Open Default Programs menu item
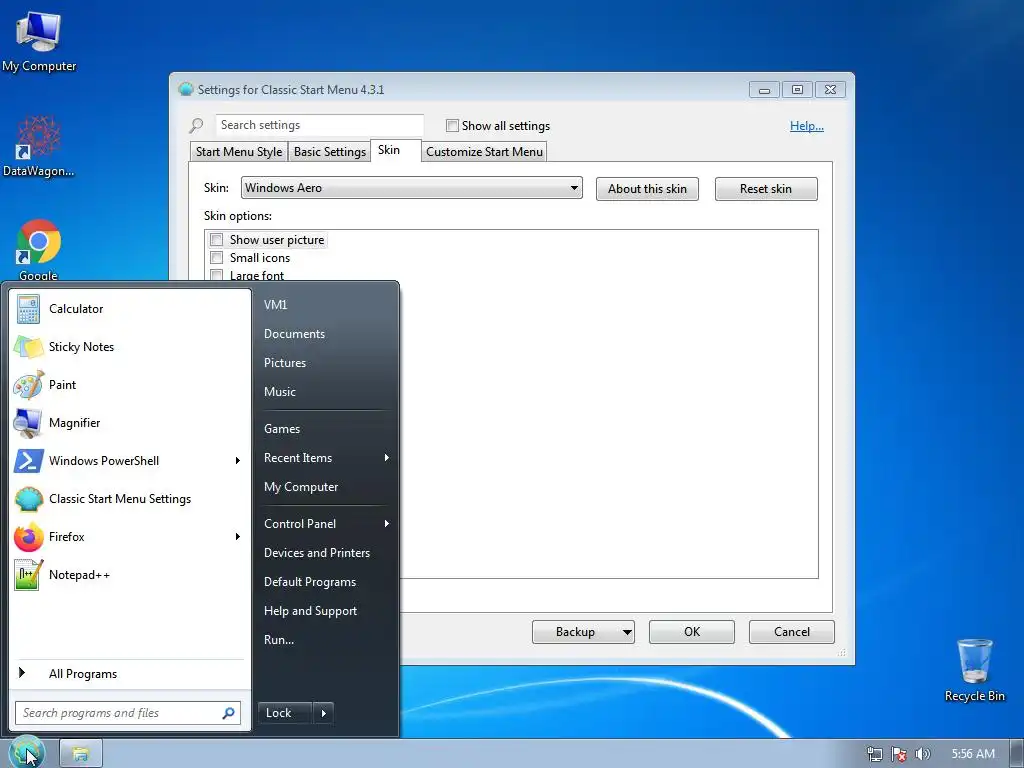1024x768 pixels. pos(327,582)
